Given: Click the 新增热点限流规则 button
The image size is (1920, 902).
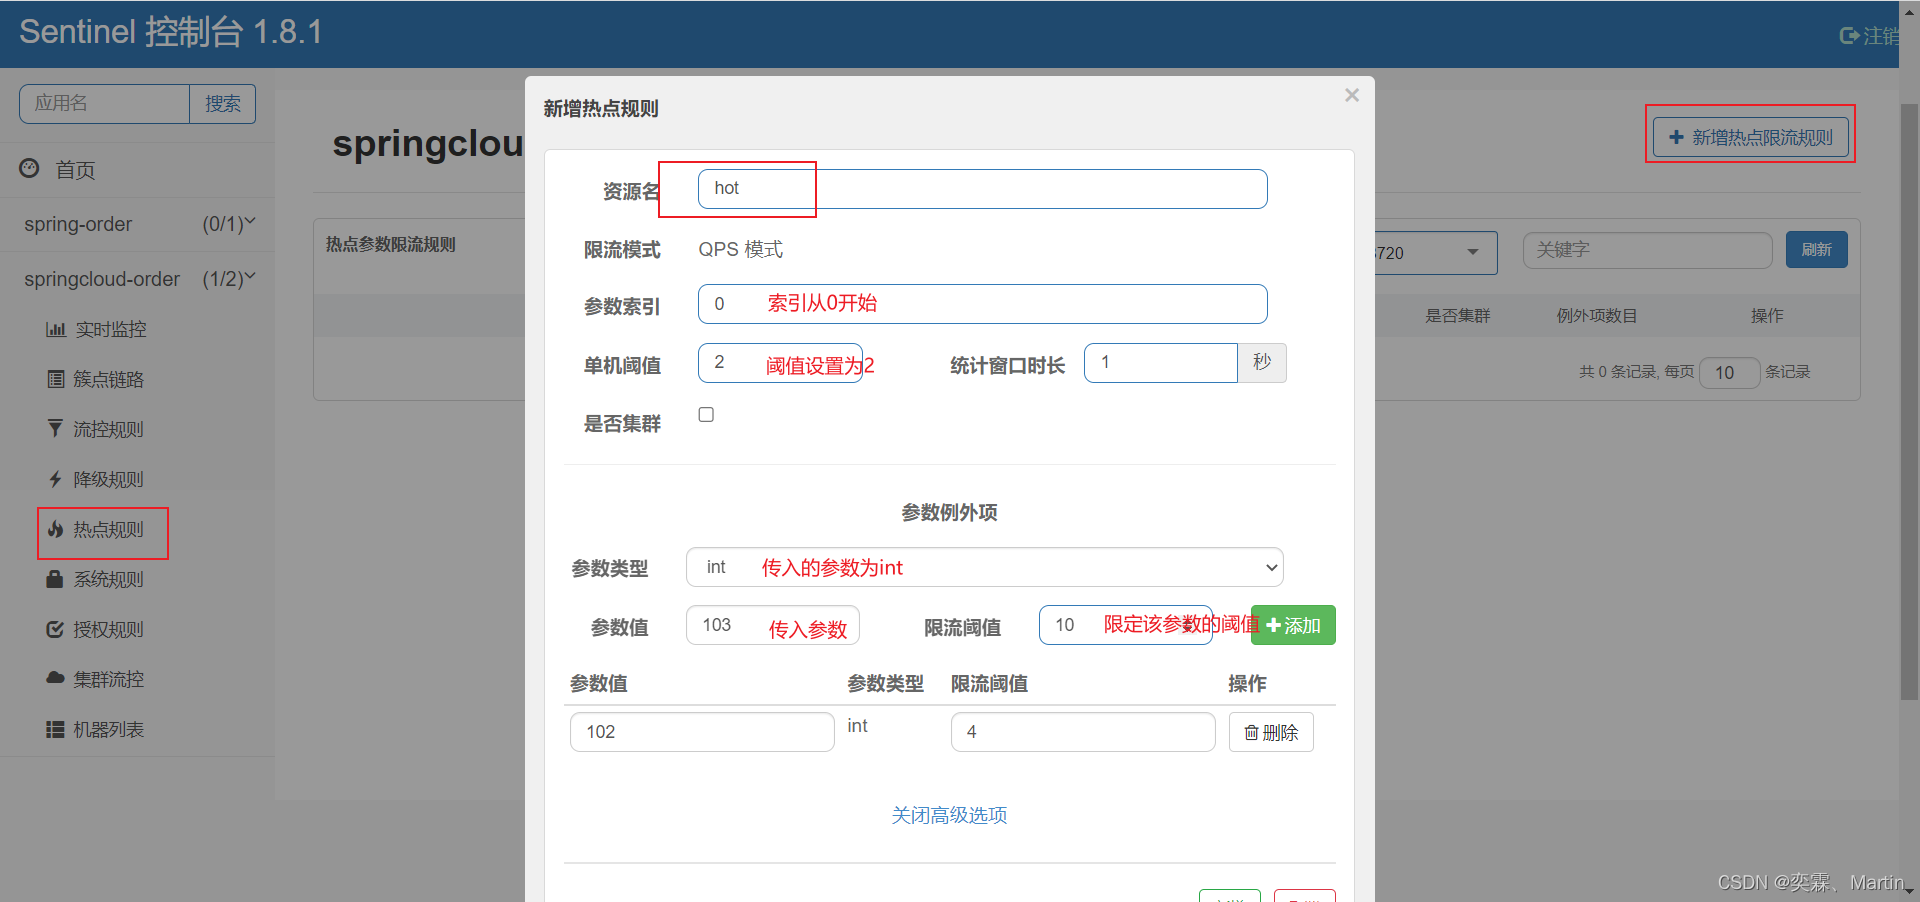Looking at the screenshot, I should (1750, 137).
